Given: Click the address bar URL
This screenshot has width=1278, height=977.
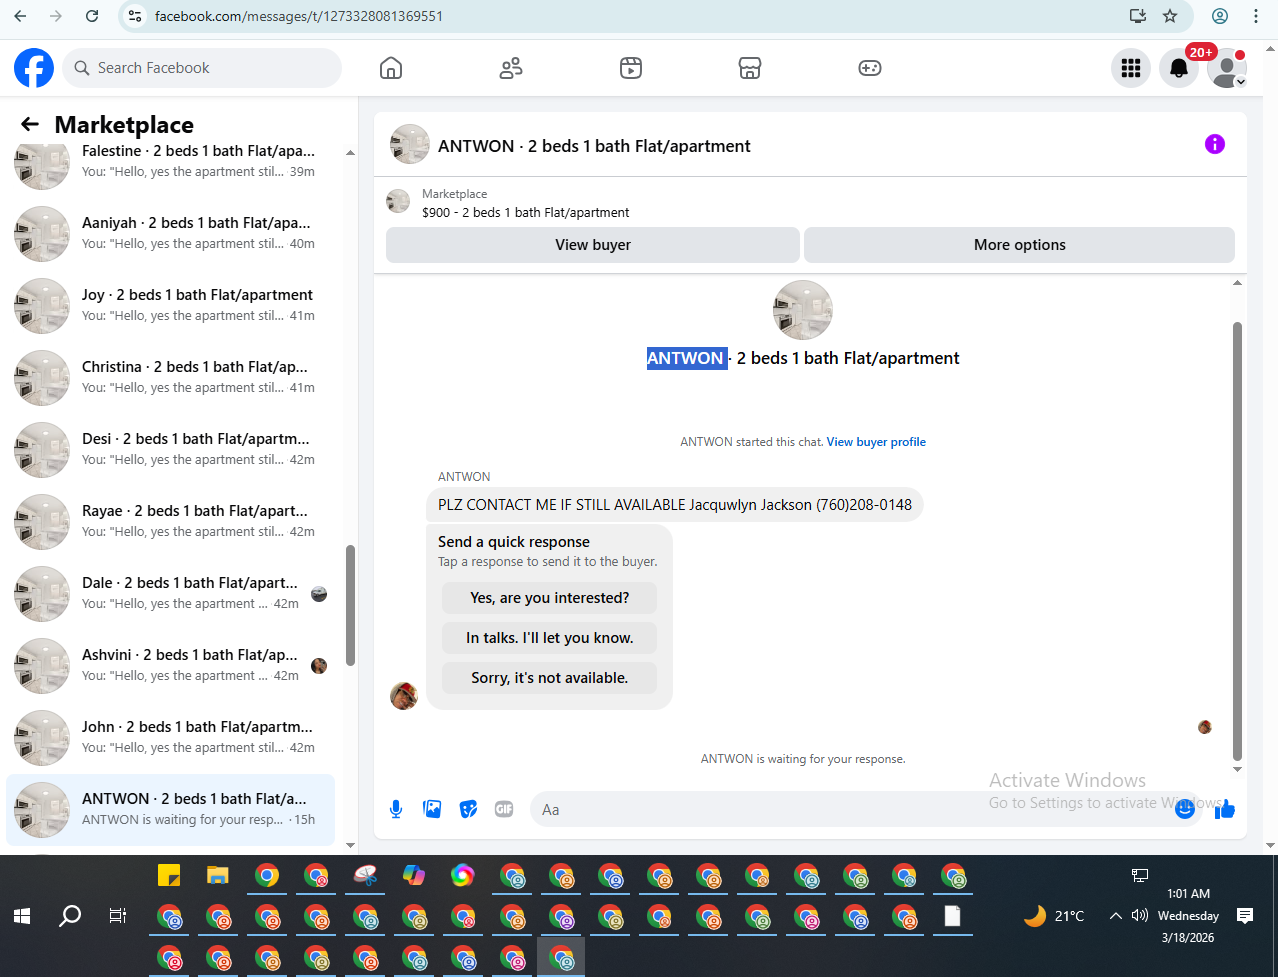Looking at the screenshot, I should tap(299, 16).
